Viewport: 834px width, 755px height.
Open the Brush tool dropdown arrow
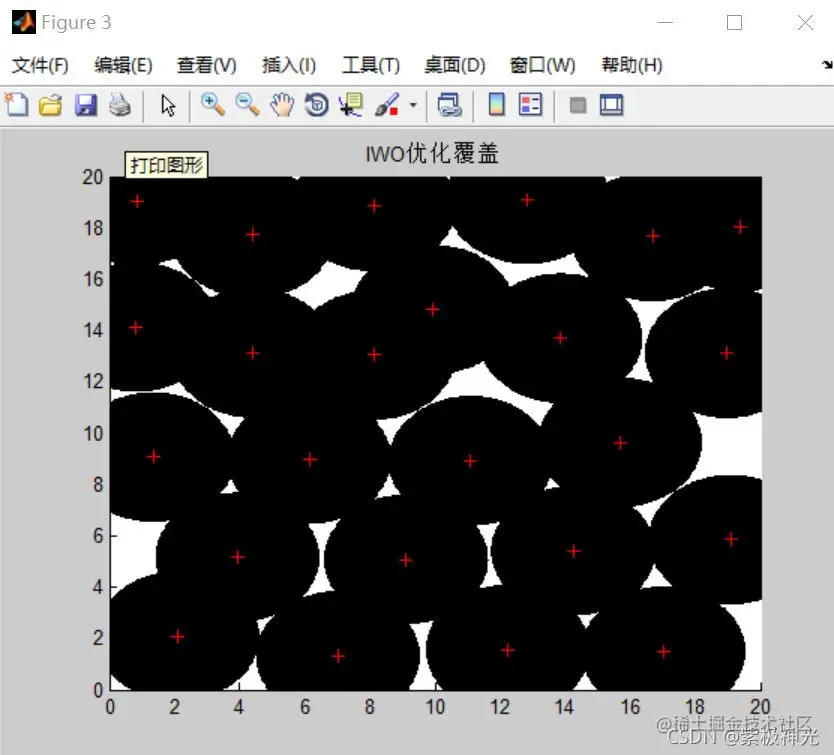point(410,105)
